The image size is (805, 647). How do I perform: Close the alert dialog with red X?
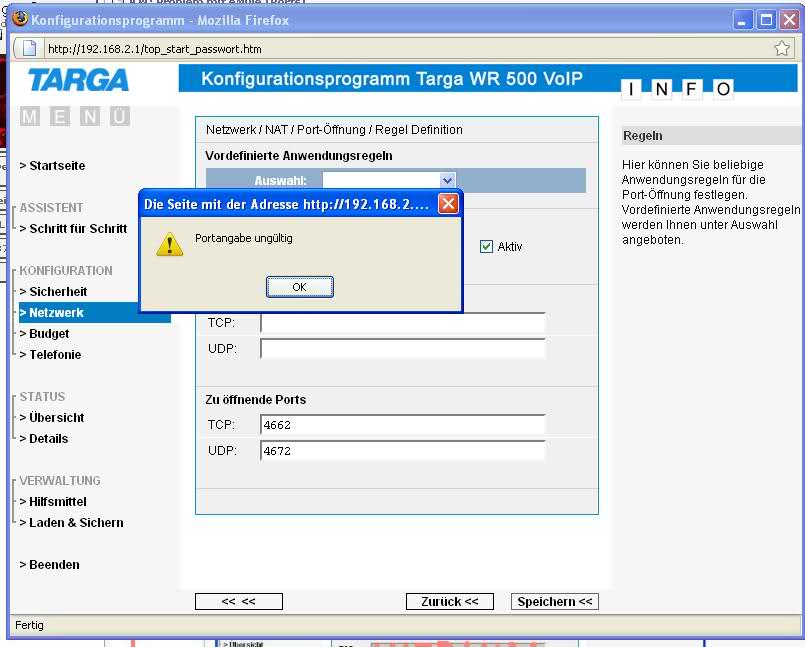click(x=448, y=204)
